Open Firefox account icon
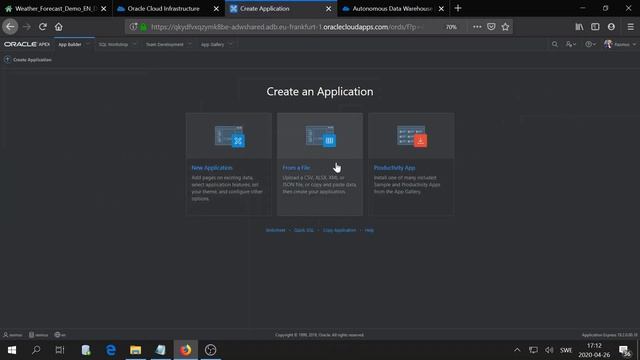 pyautogui.click(x=611, y=27)
